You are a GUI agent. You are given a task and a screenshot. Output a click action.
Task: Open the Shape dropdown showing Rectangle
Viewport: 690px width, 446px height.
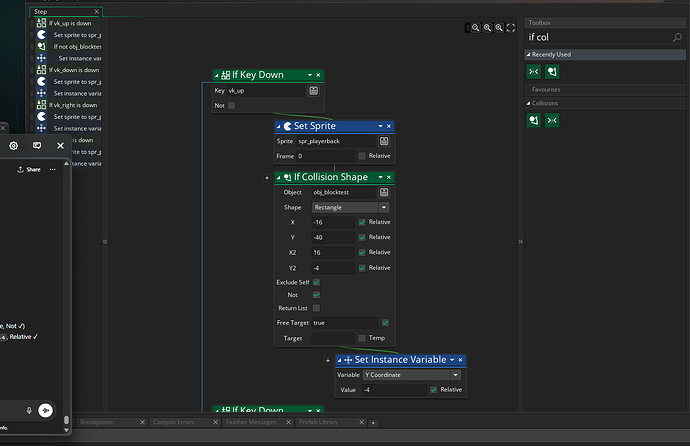click(x=351, y=208)
